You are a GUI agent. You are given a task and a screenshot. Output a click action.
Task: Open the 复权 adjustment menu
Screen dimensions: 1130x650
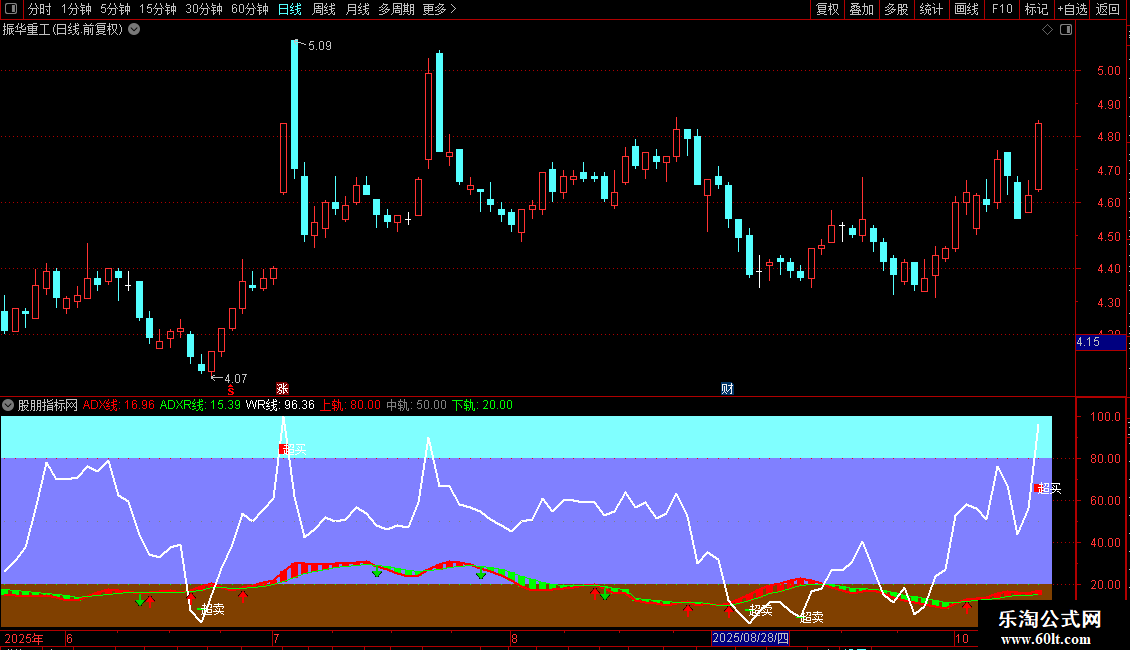pos(827,9)
